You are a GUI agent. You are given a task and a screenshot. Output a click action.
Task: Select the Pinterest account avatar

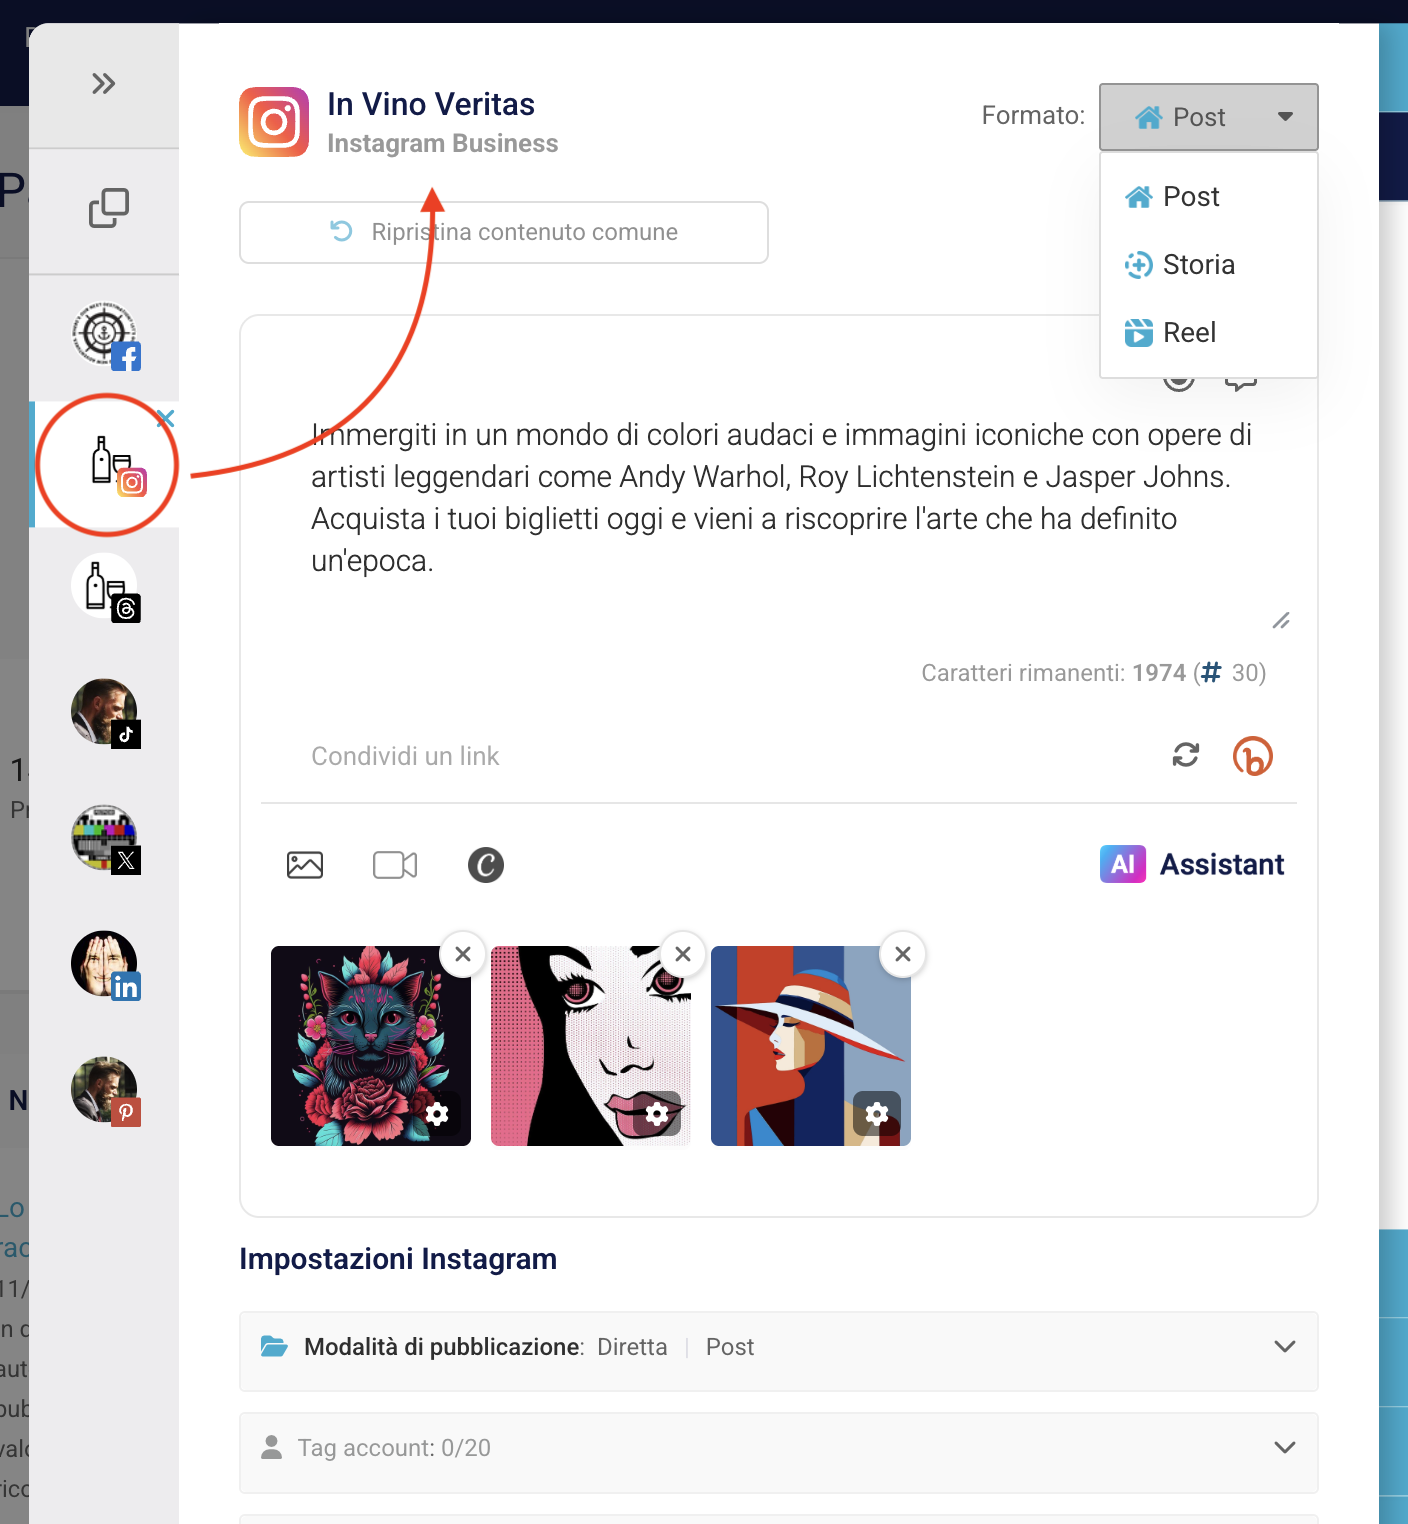[x=105, y=1091]
